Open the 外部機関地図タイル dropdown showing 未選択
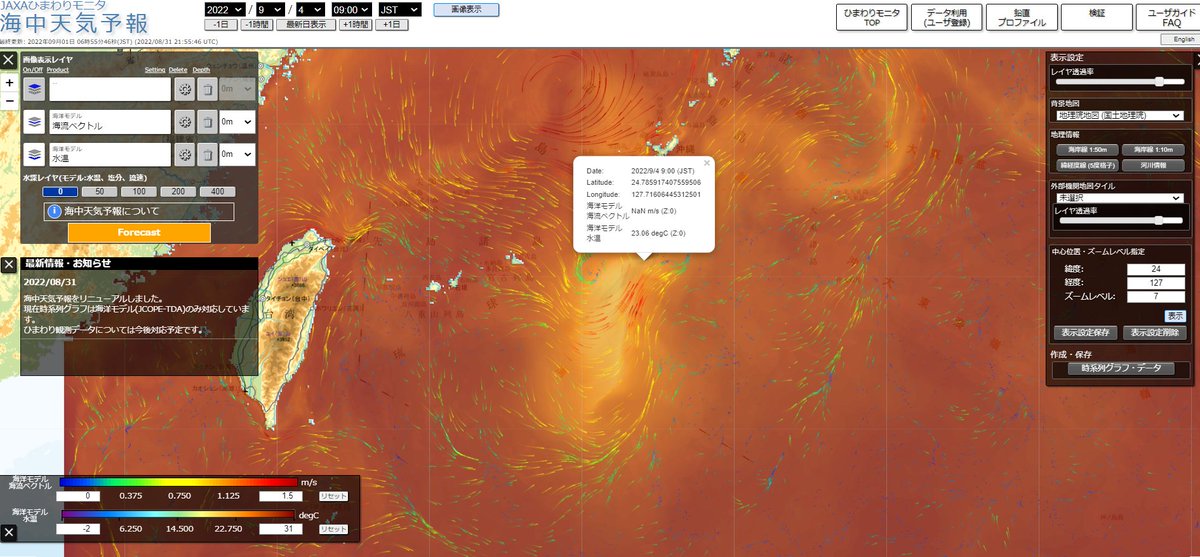Screen dimensions: 1200x557 1119,198
